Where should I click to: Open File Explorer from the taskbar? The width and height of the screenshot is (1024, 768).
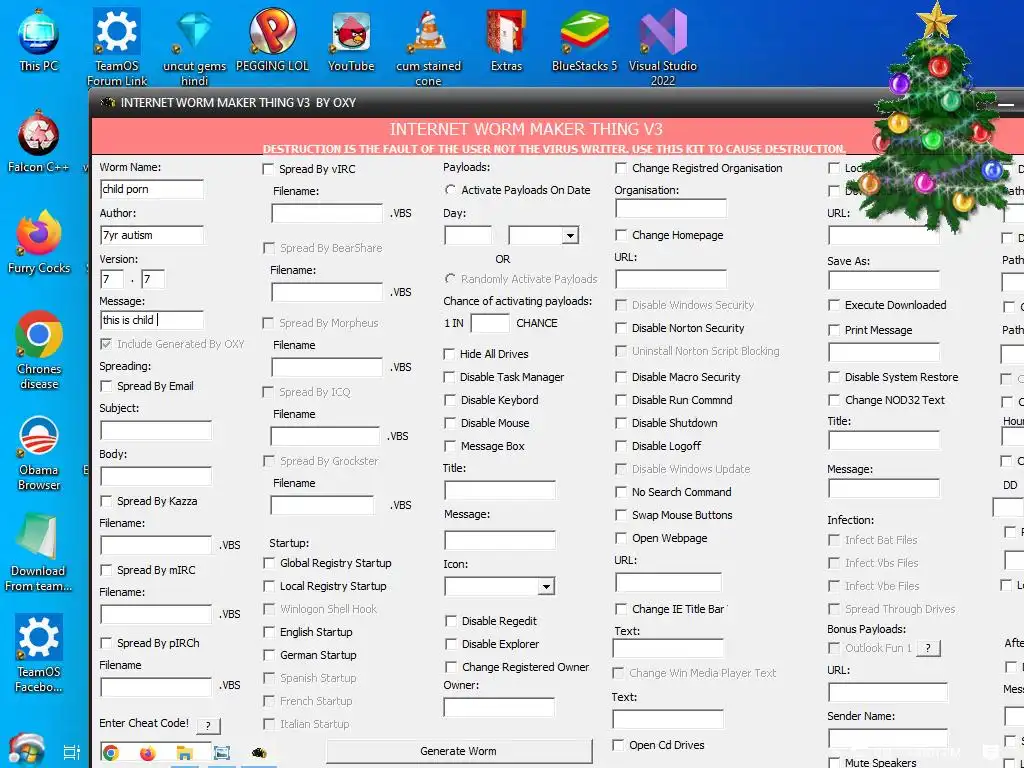tap(185, 754)
